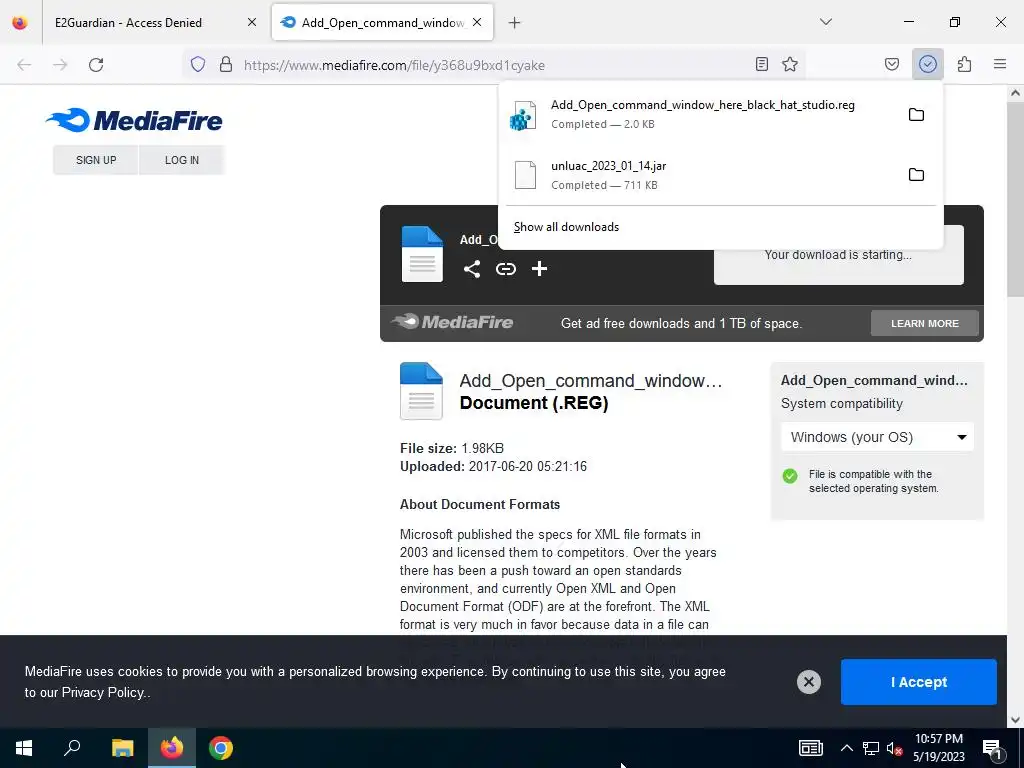
Task: Open the extensions puzzle icon
Action: pos(964,64)
